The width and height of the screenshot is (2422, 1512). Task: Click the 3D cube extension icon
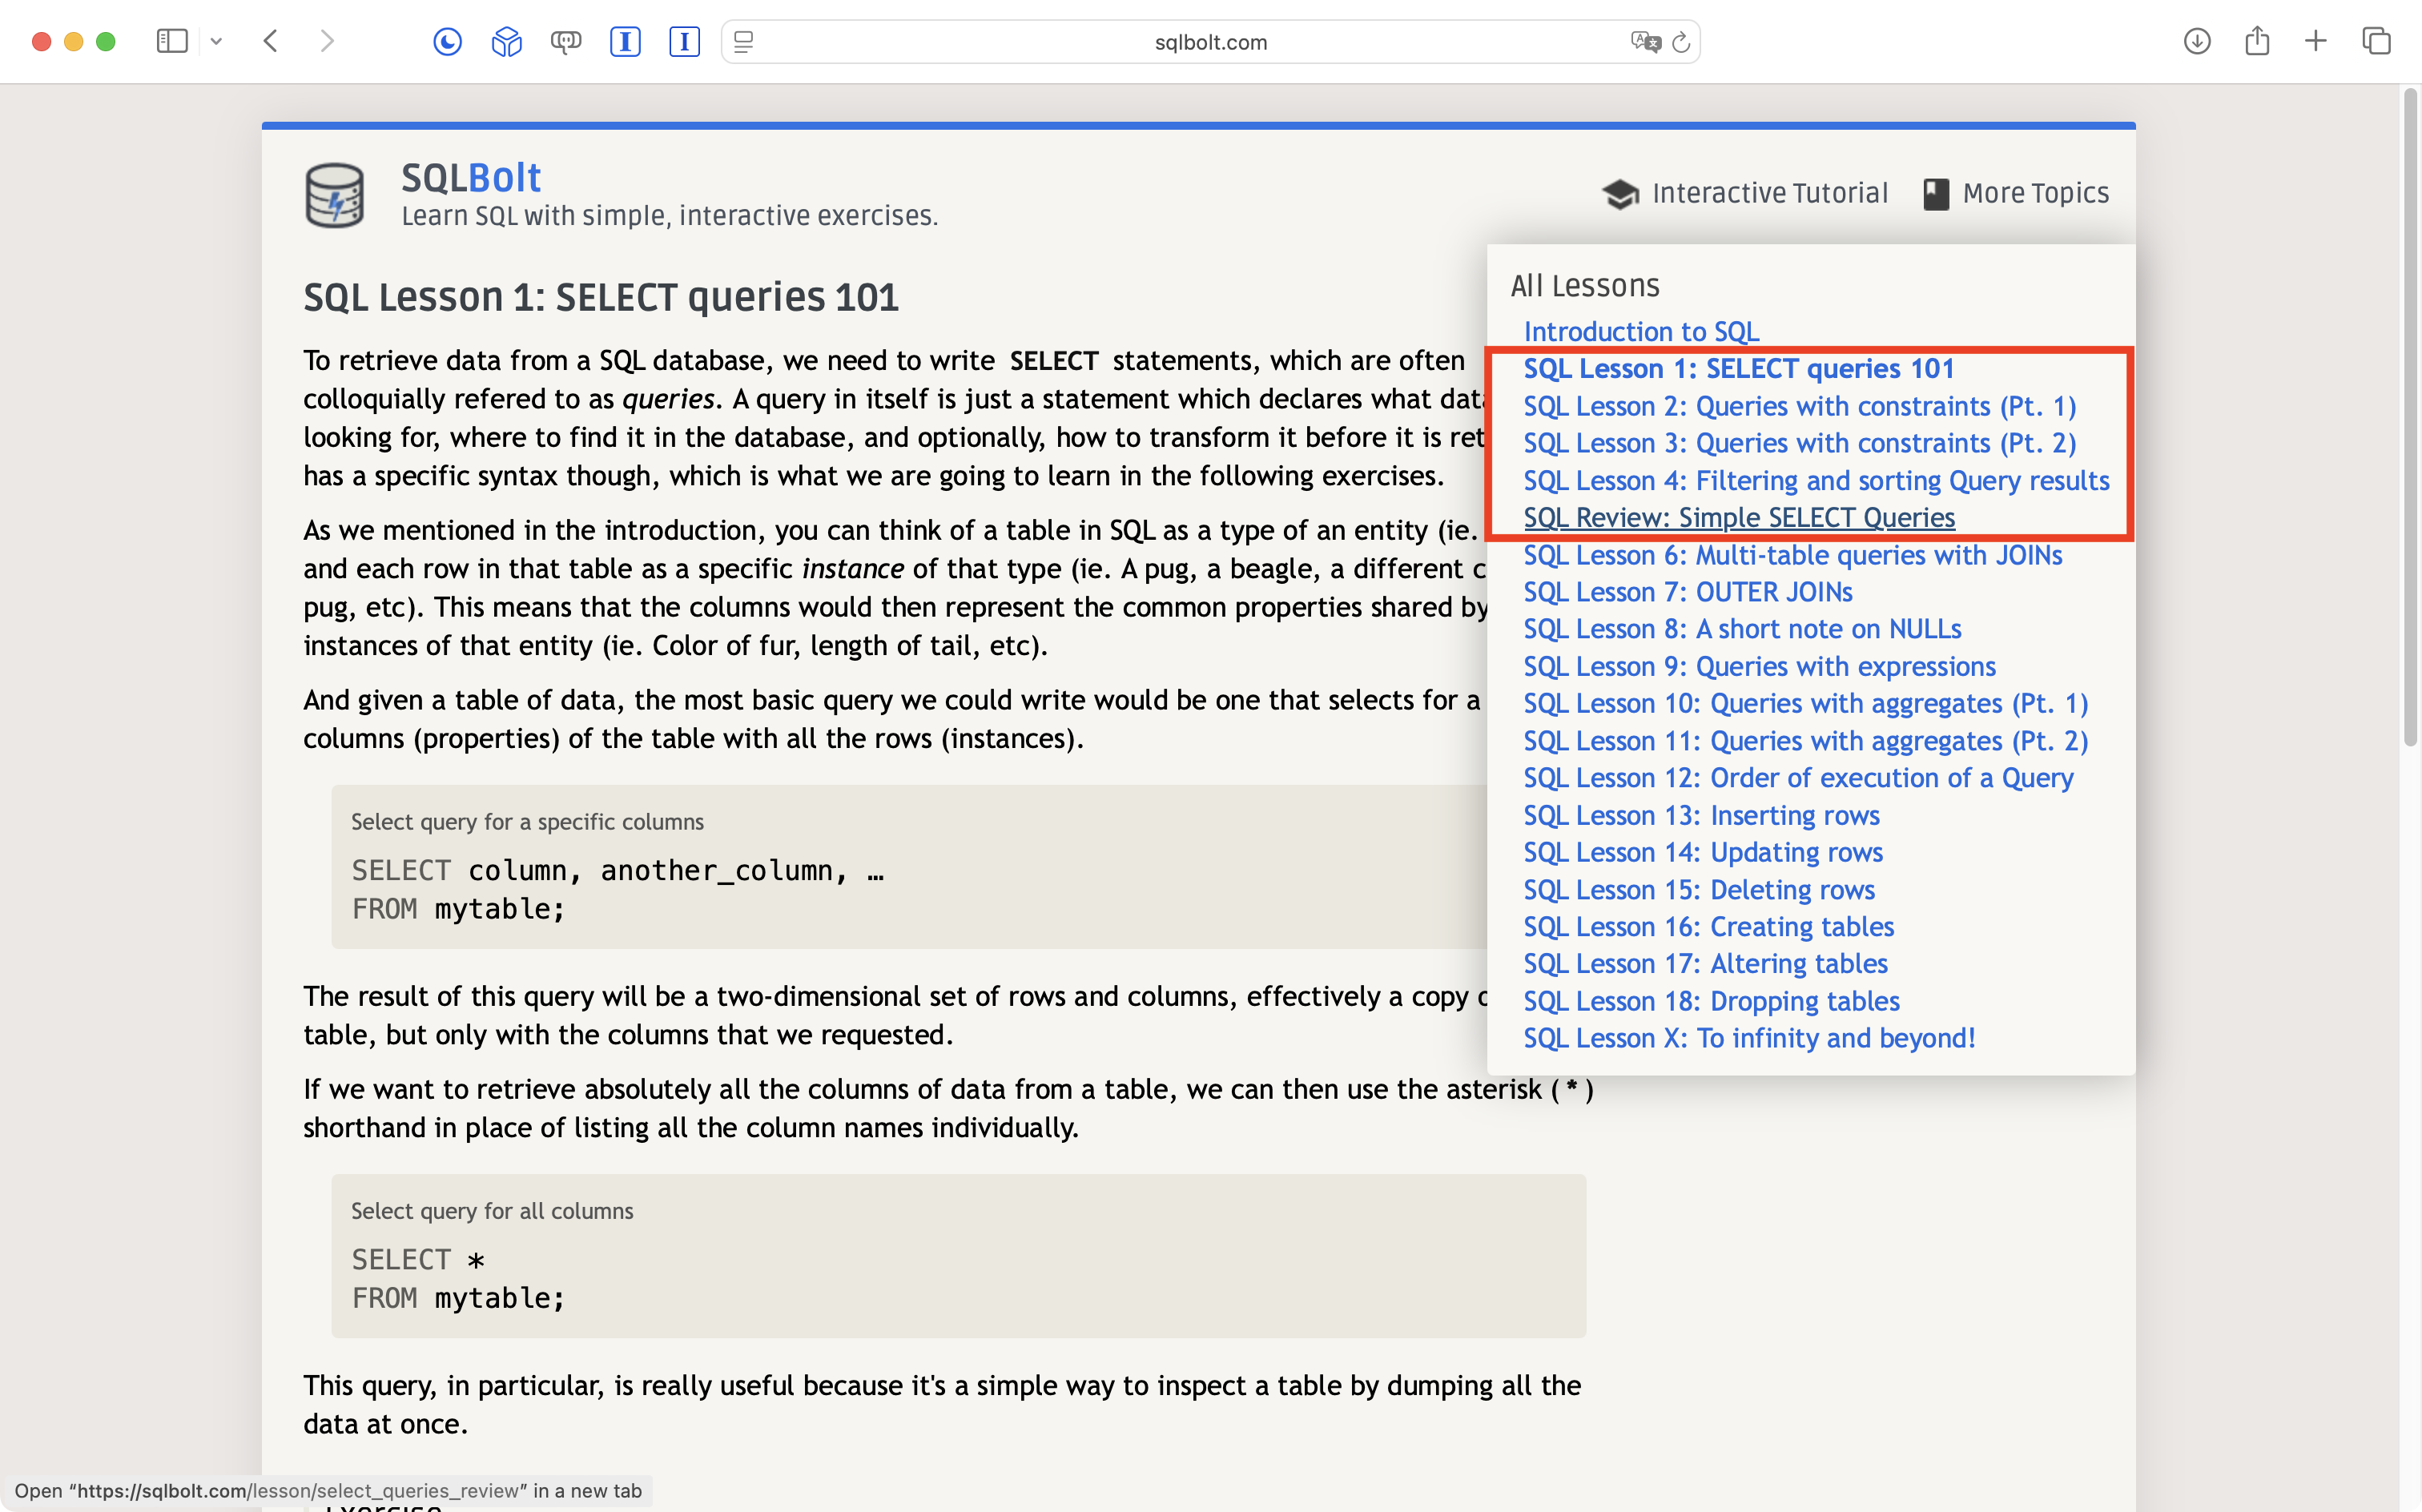coord(506,41)
